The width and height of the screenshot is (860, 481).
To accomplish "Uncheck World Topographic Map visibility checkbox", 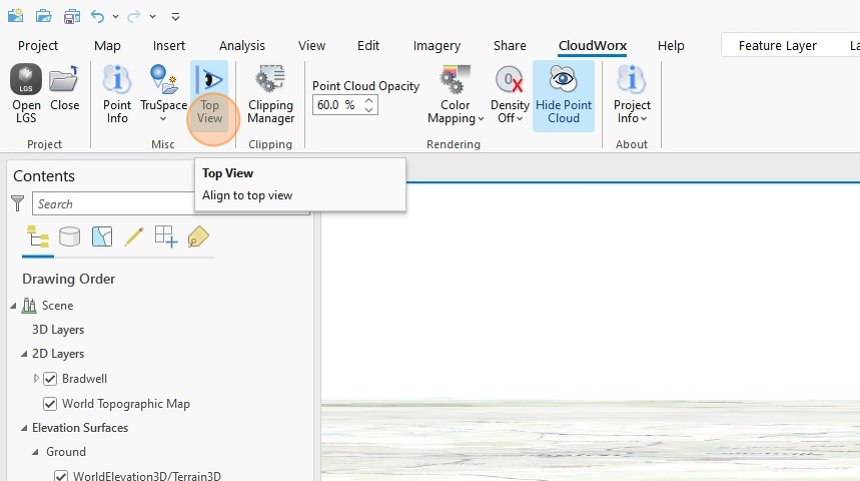I will 50,404.
